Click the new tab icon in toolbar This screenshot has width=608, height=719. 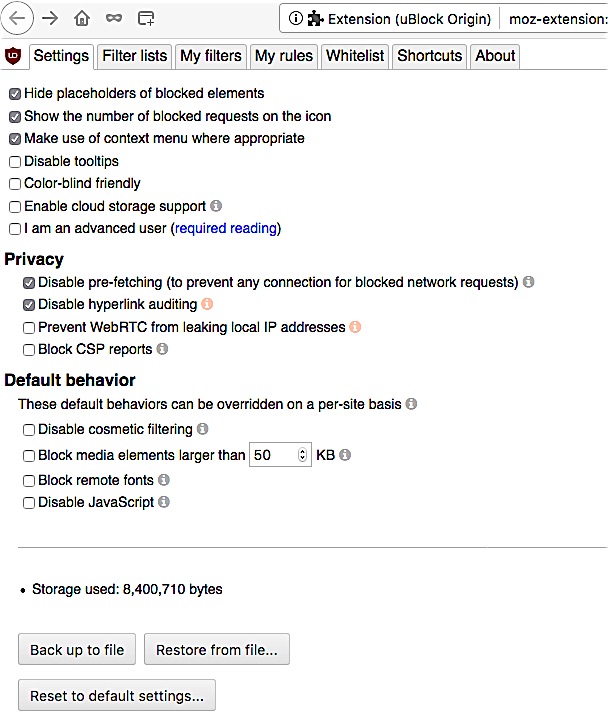(146, 18)
